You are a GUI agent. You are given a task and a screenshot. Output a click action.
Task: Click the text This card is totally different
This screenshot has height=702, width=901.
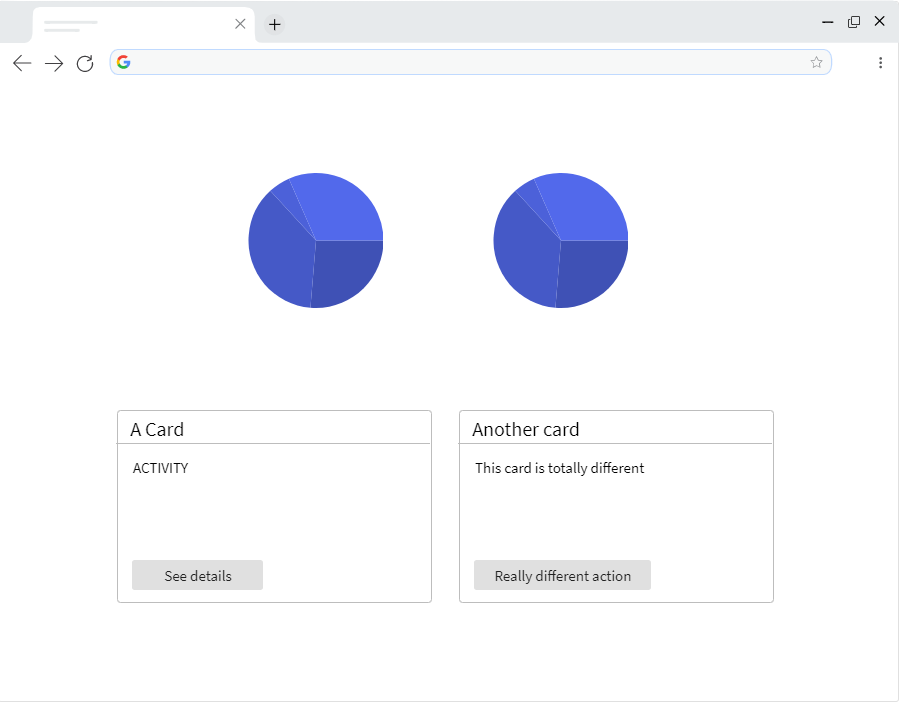pyautogui.click(x=560, y=468)
